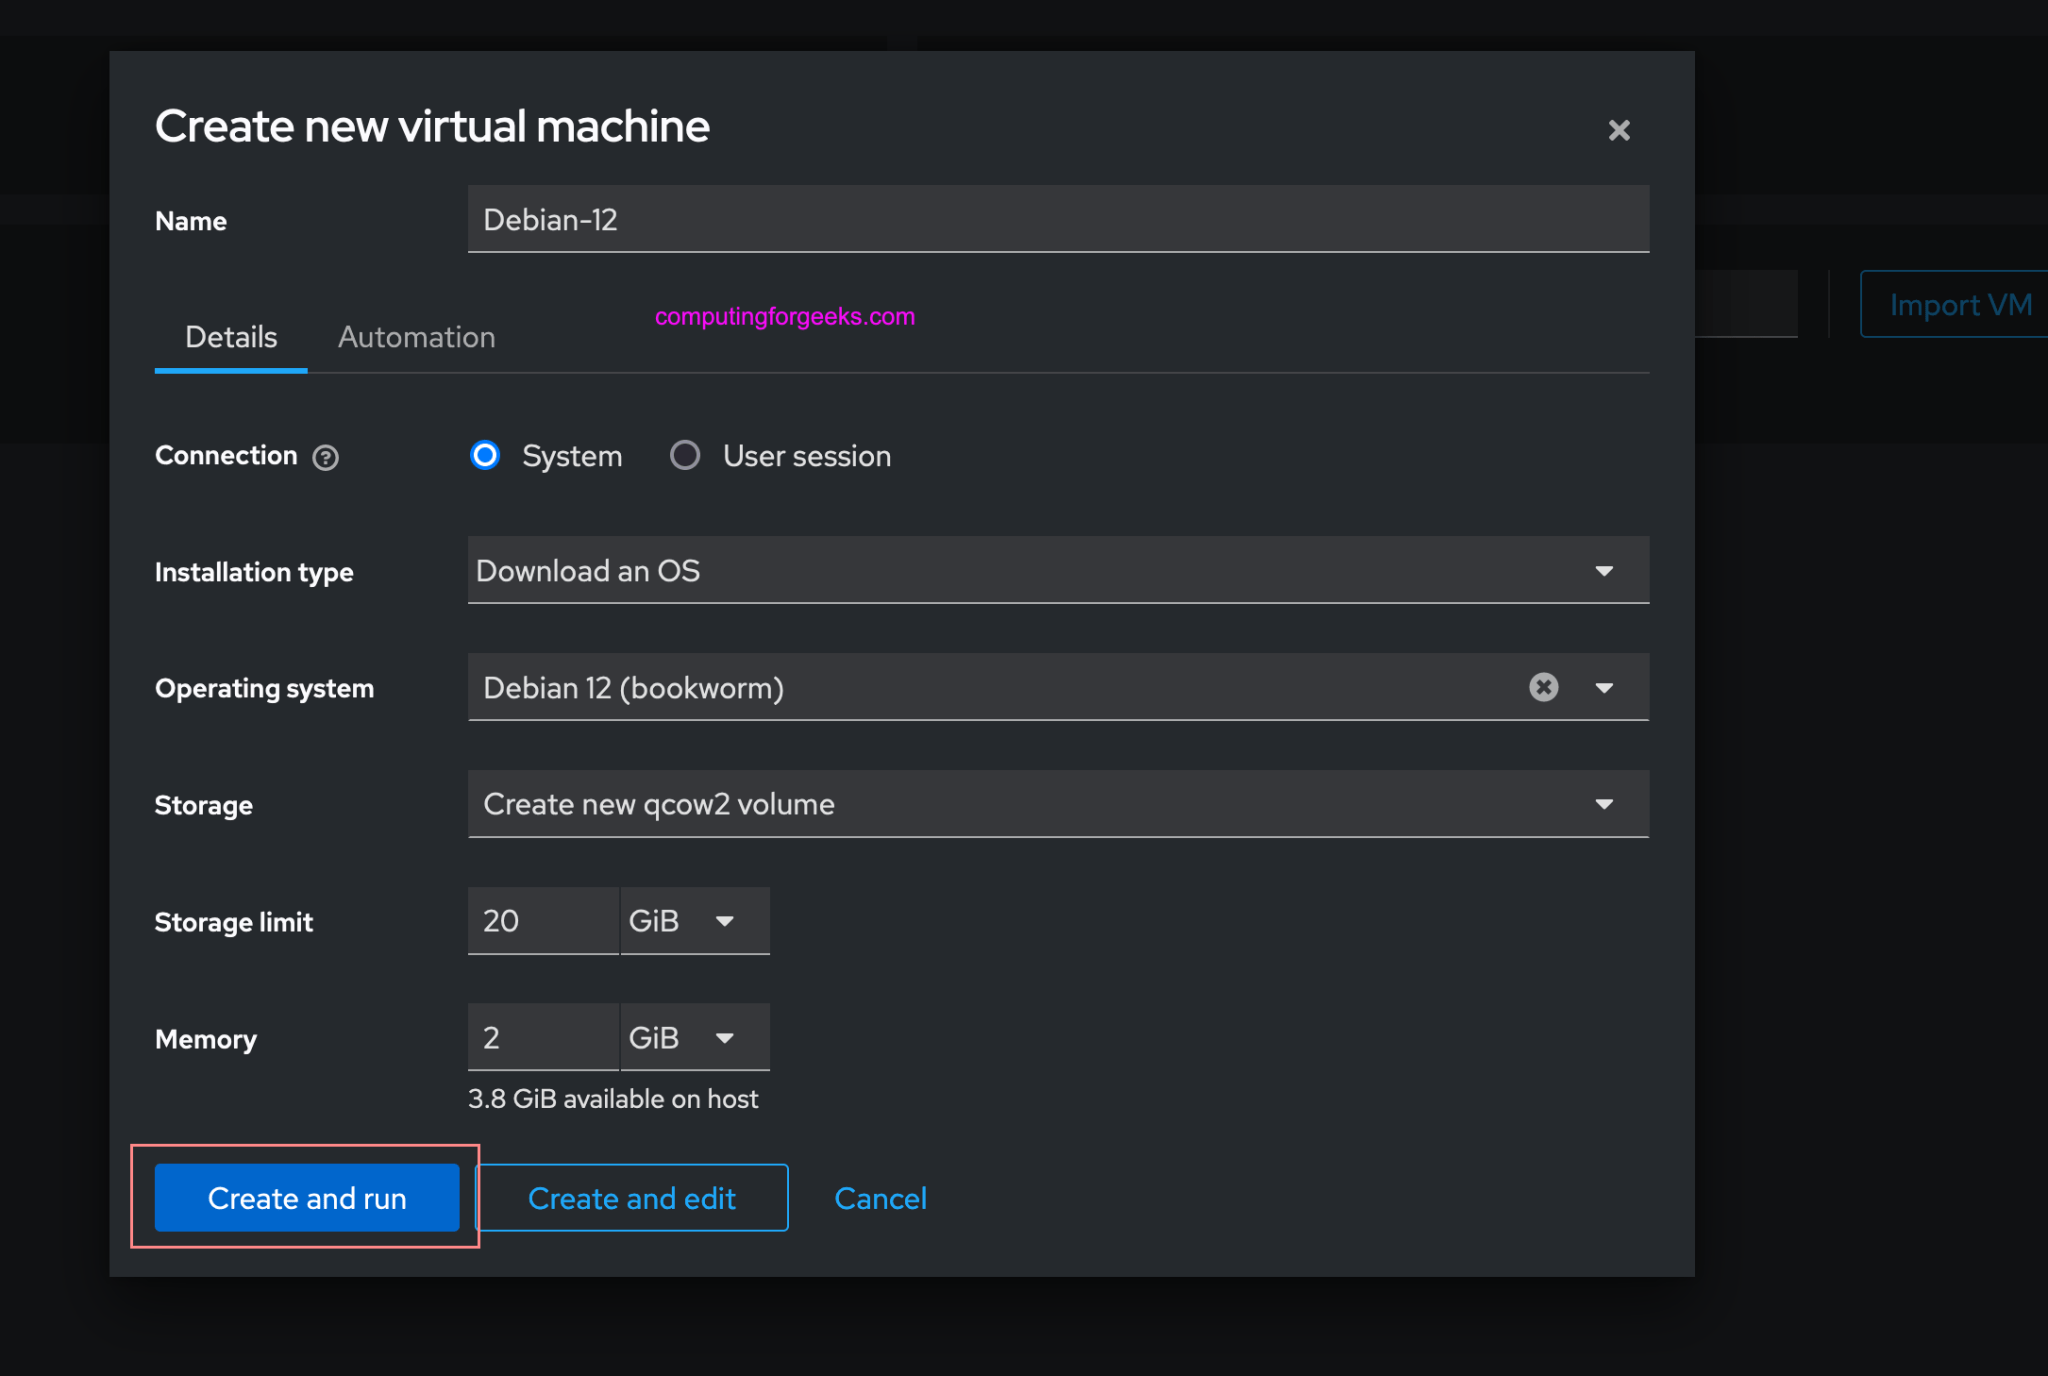
Task: Open the Installation type dropdown
Action: (x=1604, y=571)
